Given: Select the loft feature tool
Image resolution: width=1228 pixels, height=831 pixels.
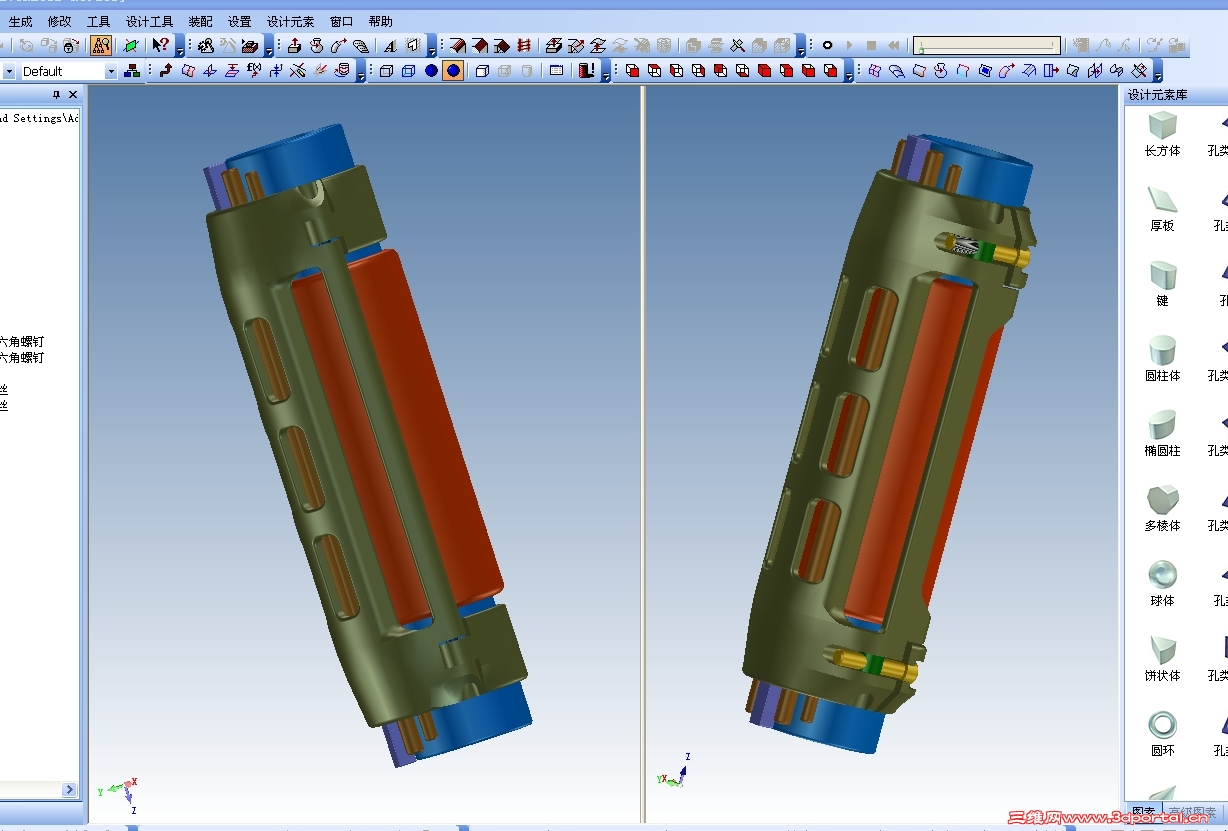Looking at the screenshot, I should click(x=360, y=45).
